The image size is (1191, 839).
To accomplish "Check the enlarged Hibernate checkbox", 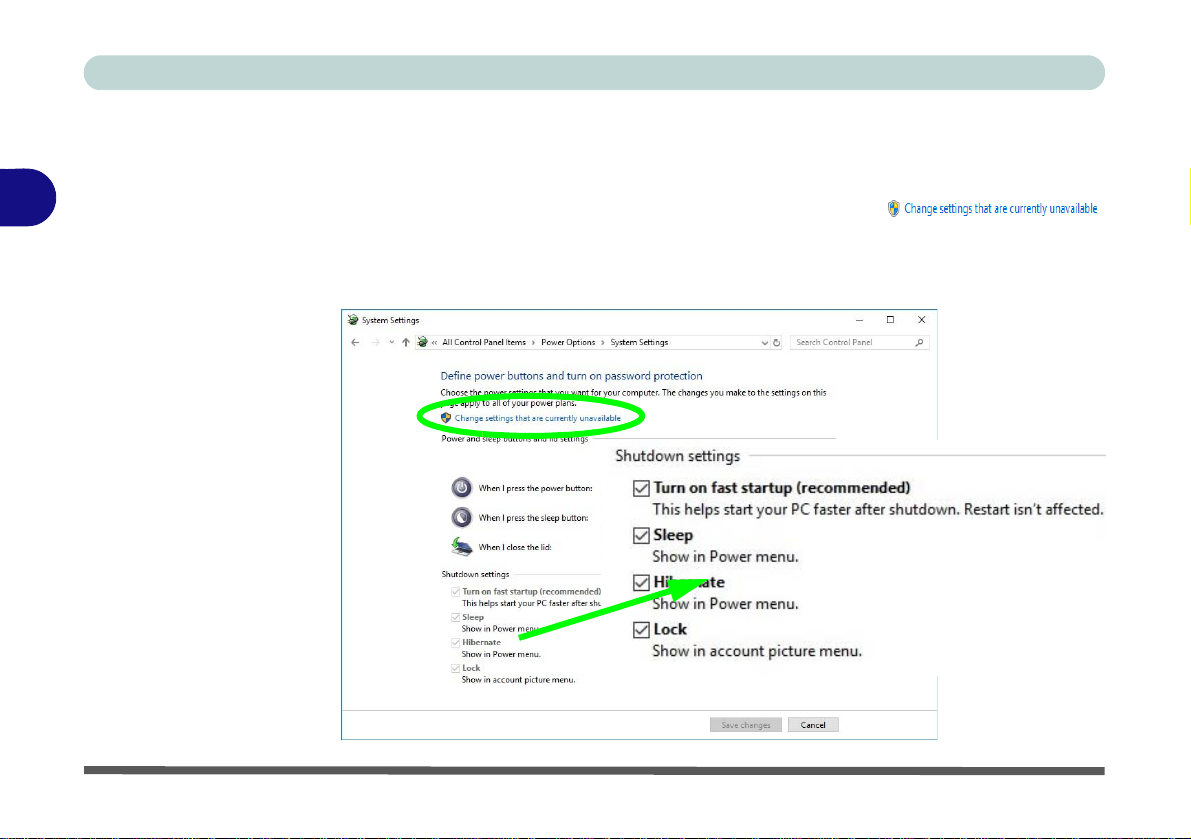I will (641, 582).
